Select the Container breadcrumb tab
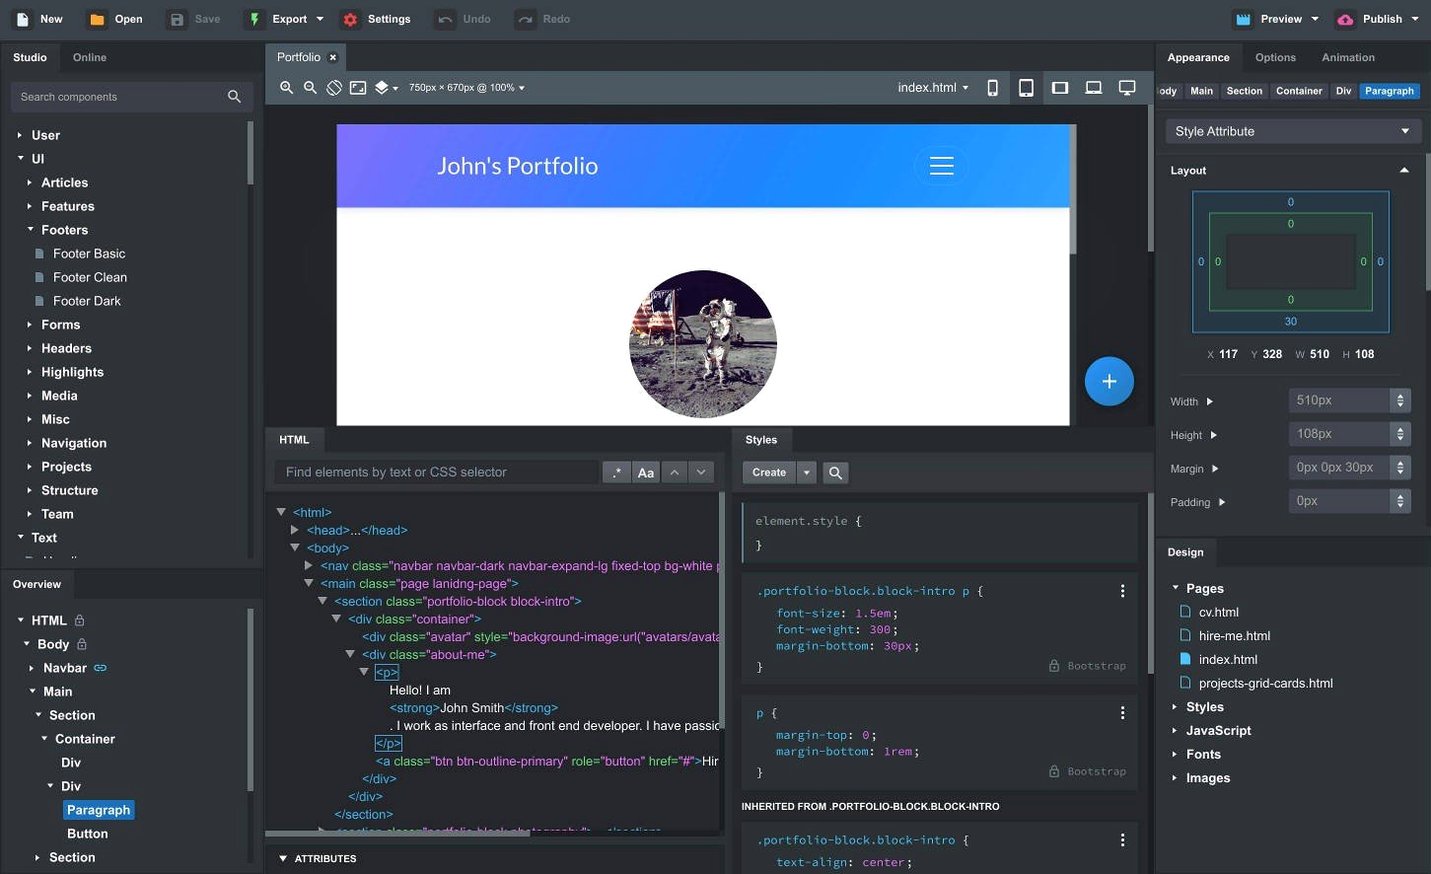 1299,91
